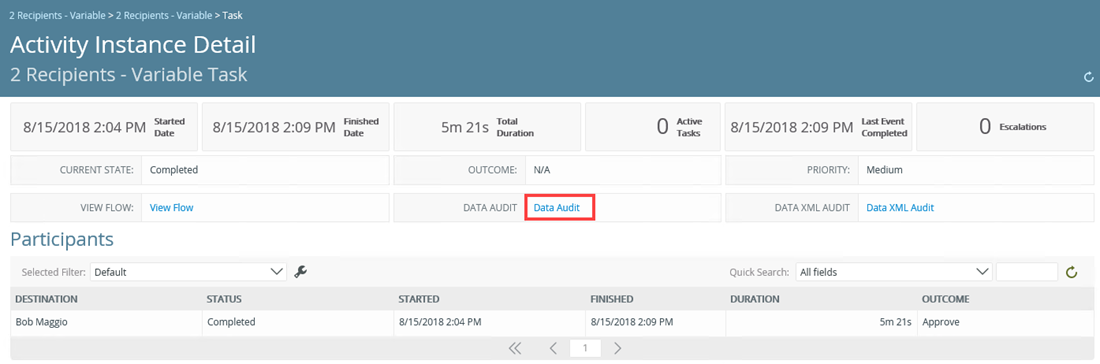Click the page number box
The width and height of the screenshot is (1100, 364).
click(585, 348)
